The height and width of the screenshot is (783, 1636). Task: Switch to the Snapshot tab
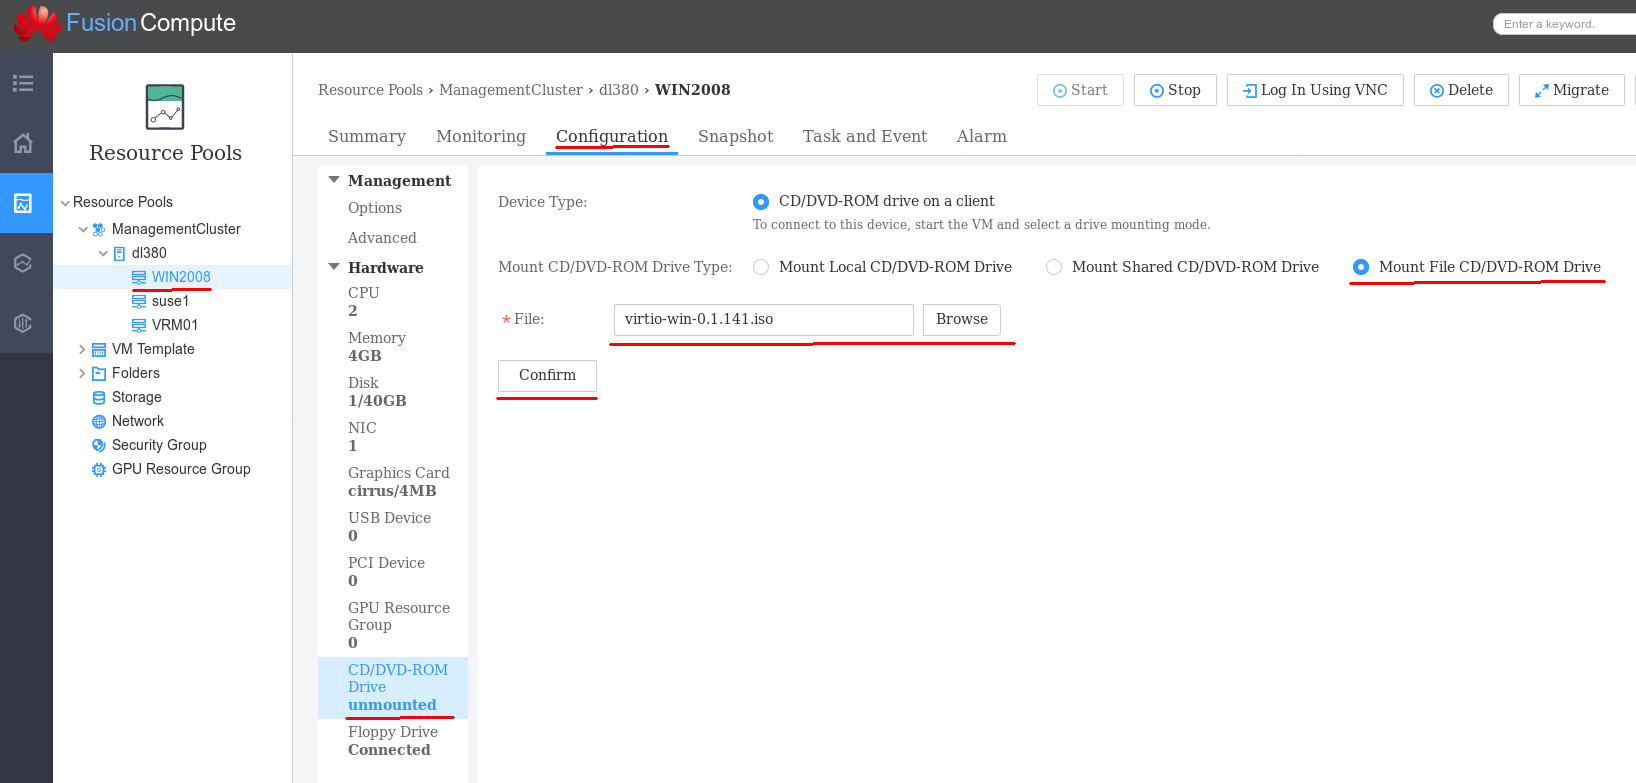(x=735, y=136)
